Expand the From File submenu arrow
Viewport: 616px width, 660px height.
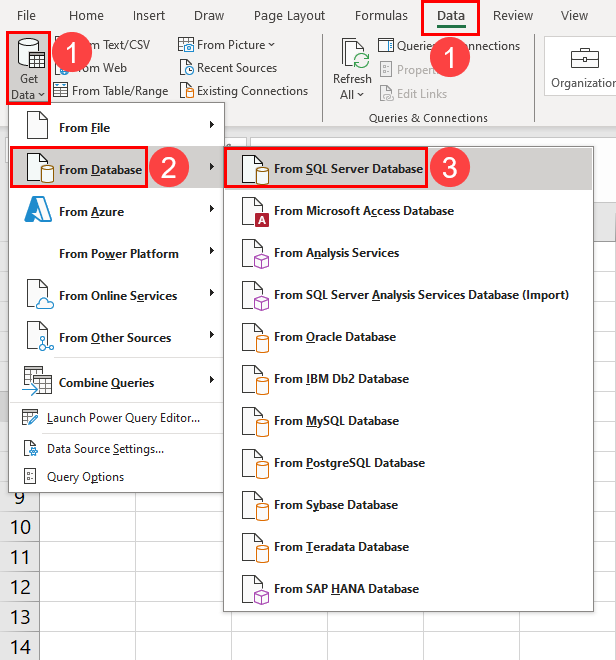tap(212, 125)
